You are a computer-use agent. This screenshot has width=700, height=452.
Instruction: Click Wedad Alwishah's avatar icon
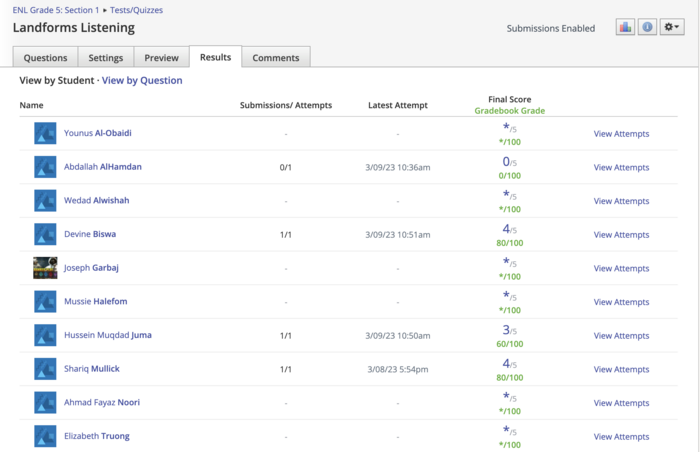tap(45, 200)
